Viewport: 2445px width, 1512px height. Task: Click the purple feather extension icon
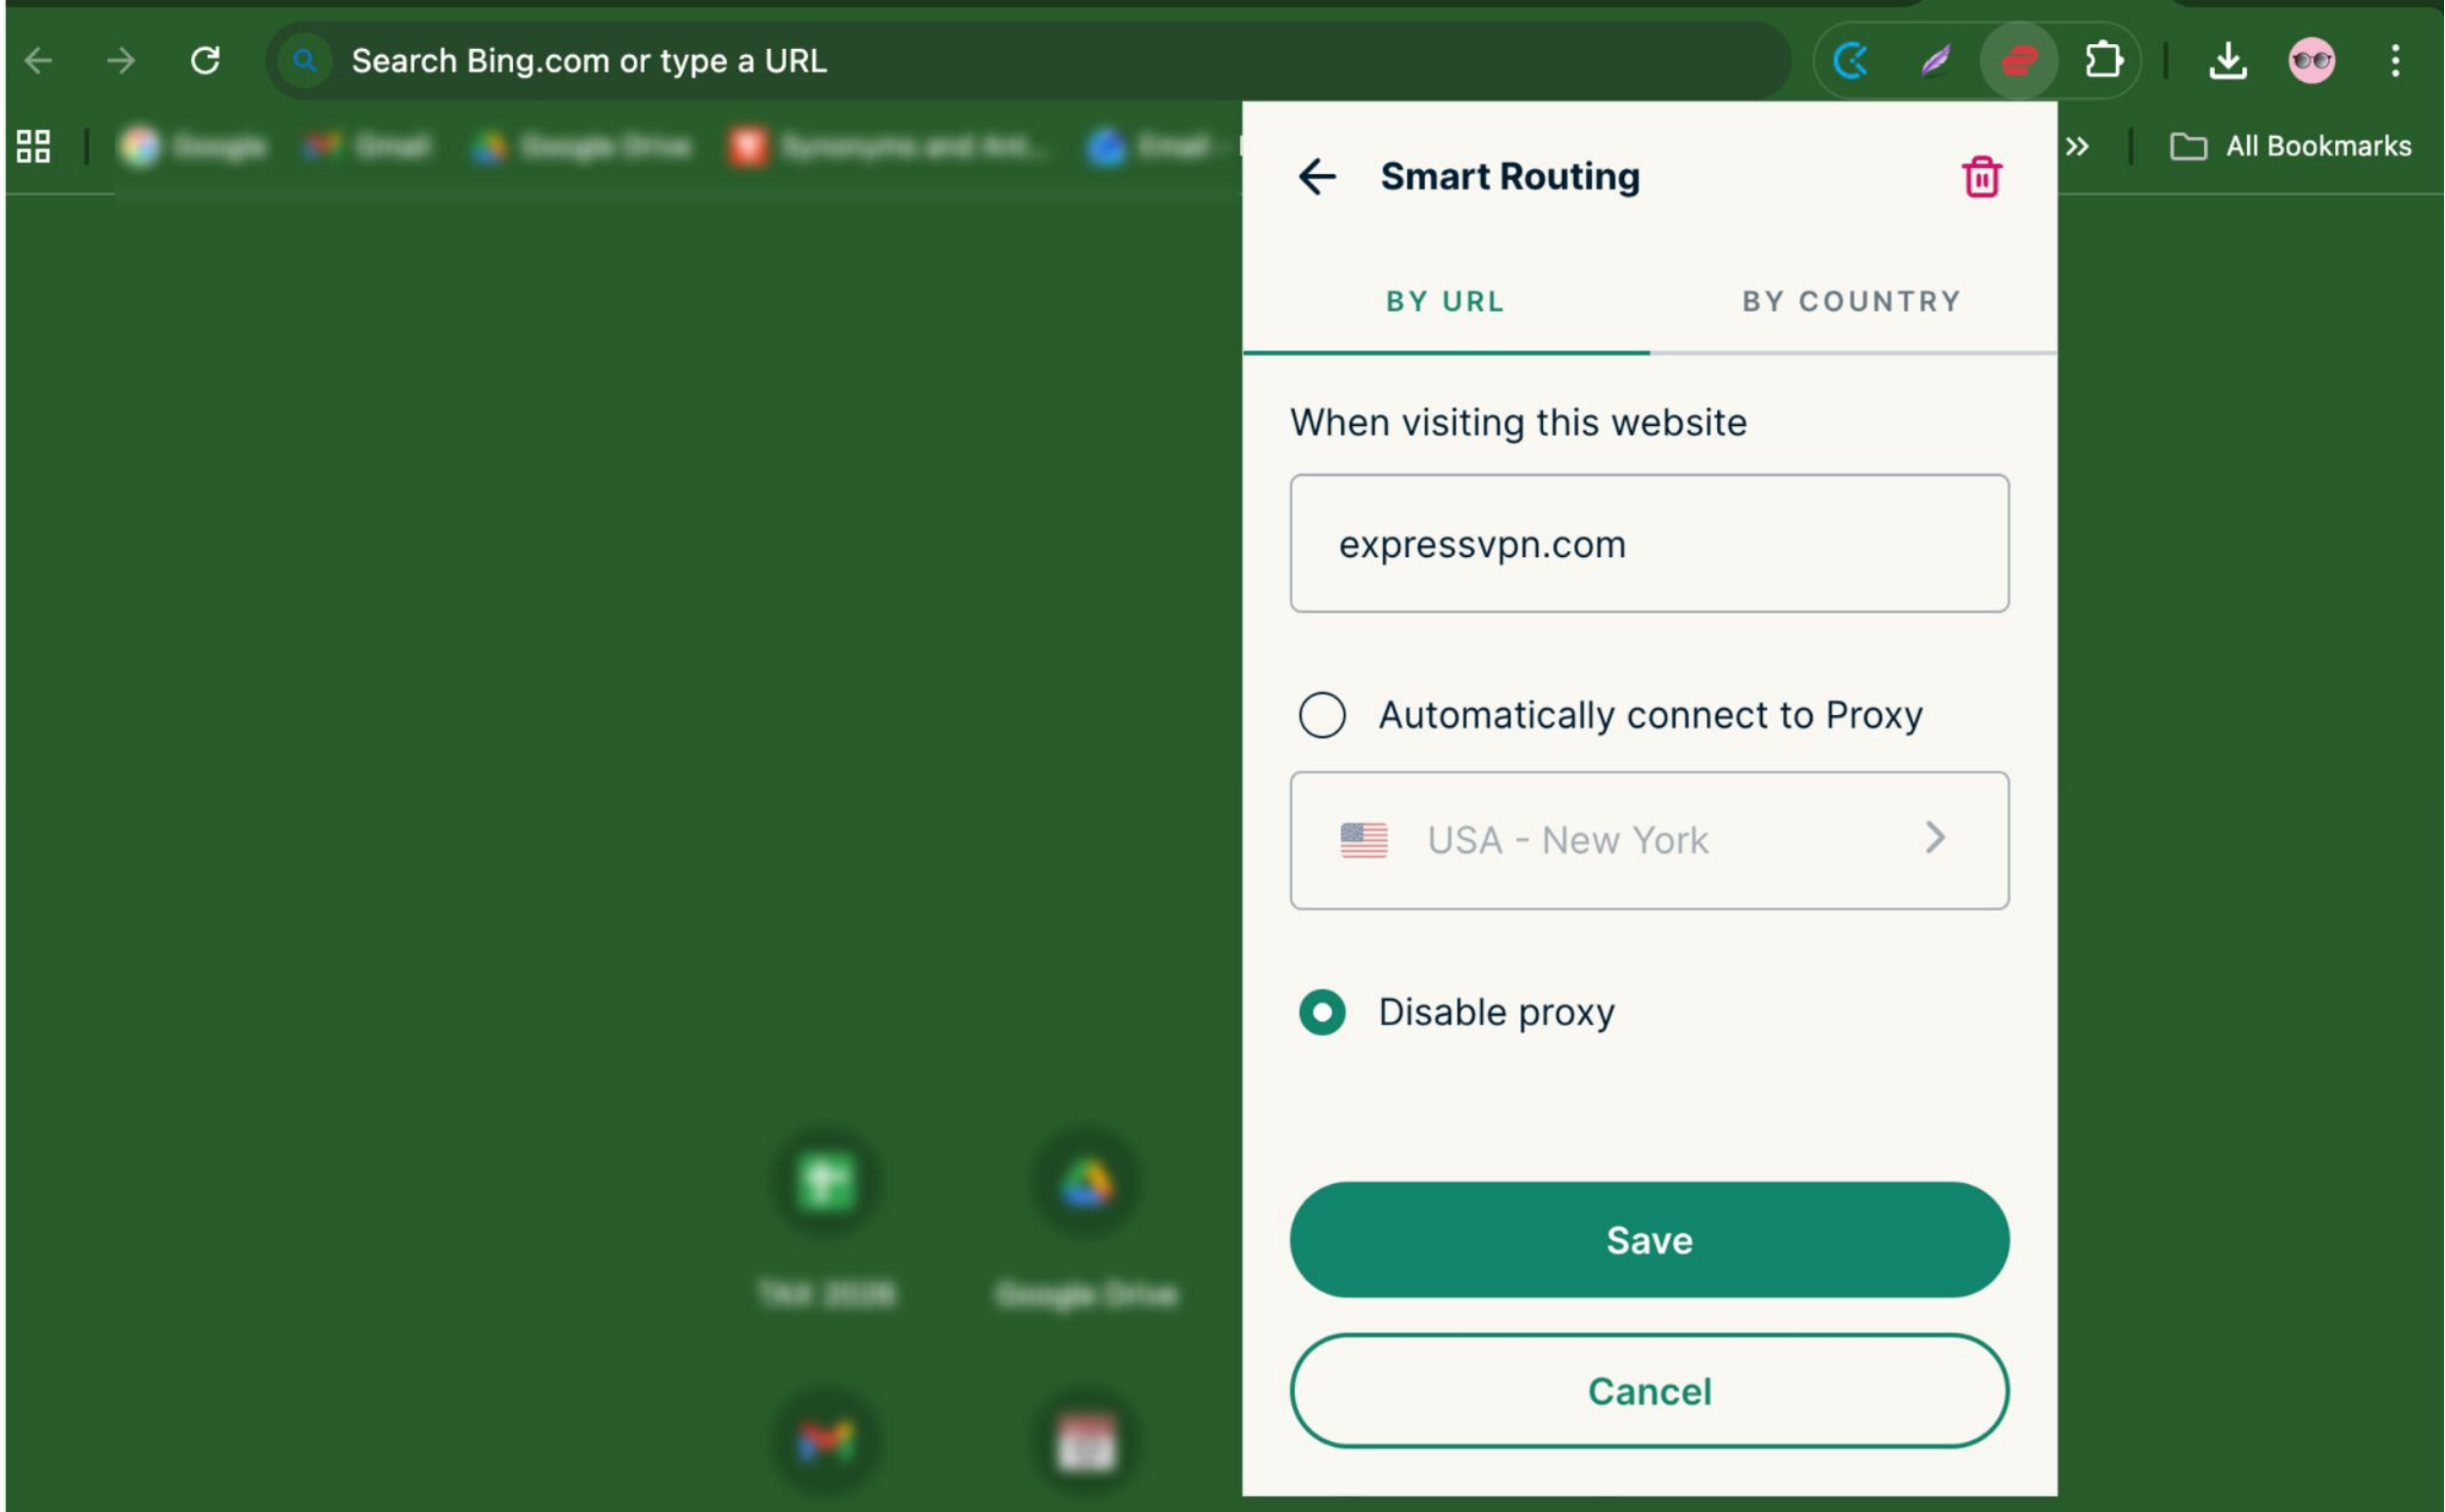(x=1935, y=61)
